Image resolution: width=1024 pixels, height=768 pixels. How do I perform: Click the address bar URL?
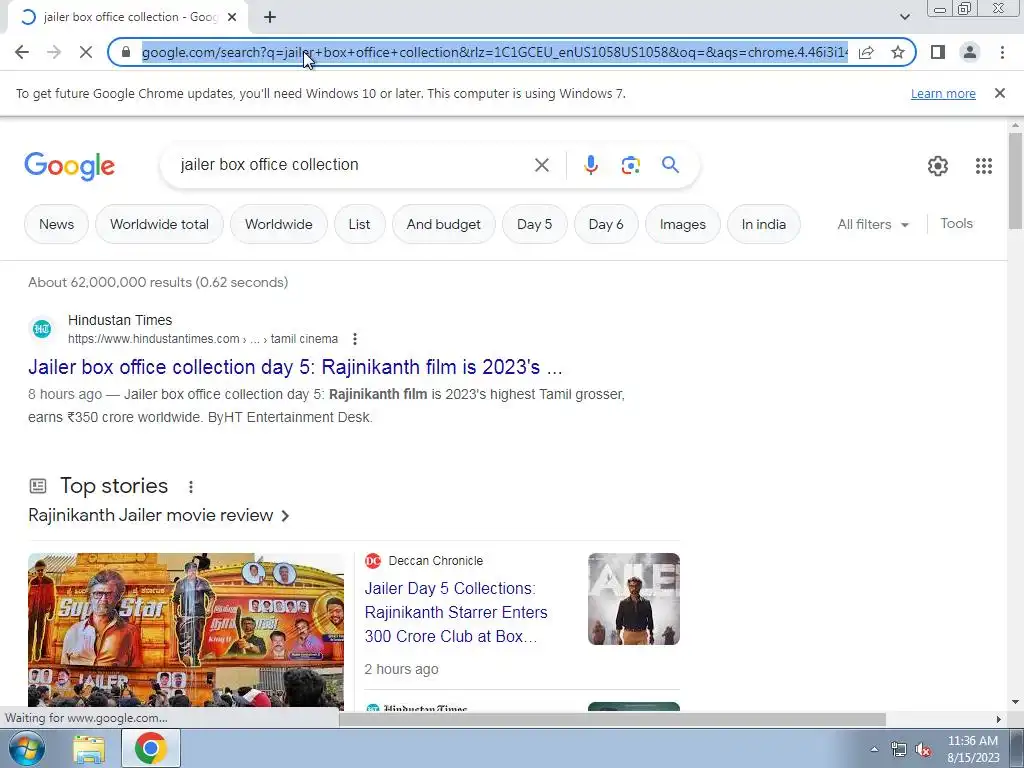pos(494,52)
